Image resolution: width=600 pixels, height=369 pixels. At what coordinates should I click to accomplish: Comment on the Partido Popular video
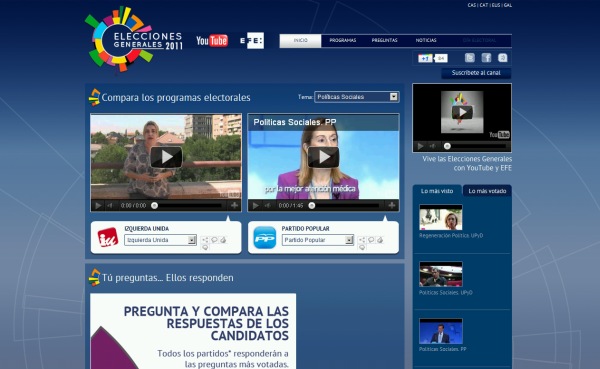(371, 240)
